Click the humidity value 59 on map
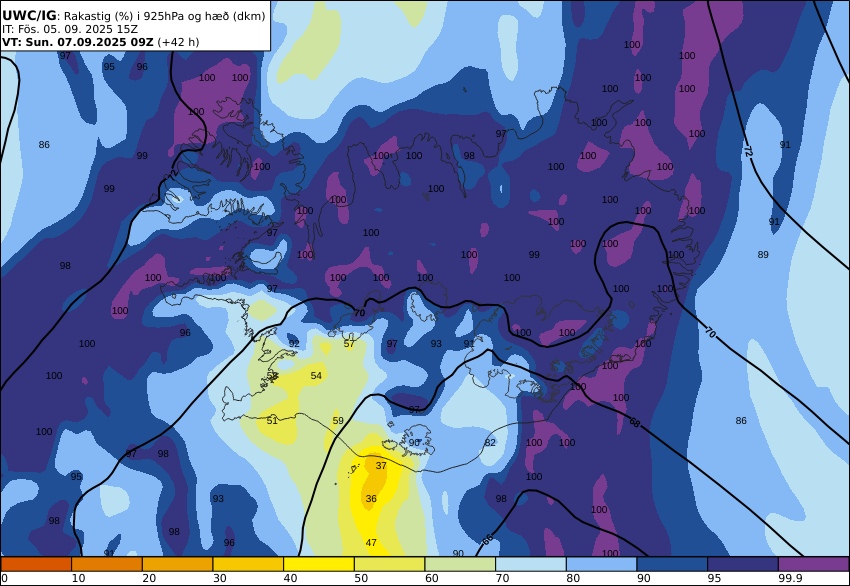The width and height of the screenshot is (850, 586). tap(338, 421)
